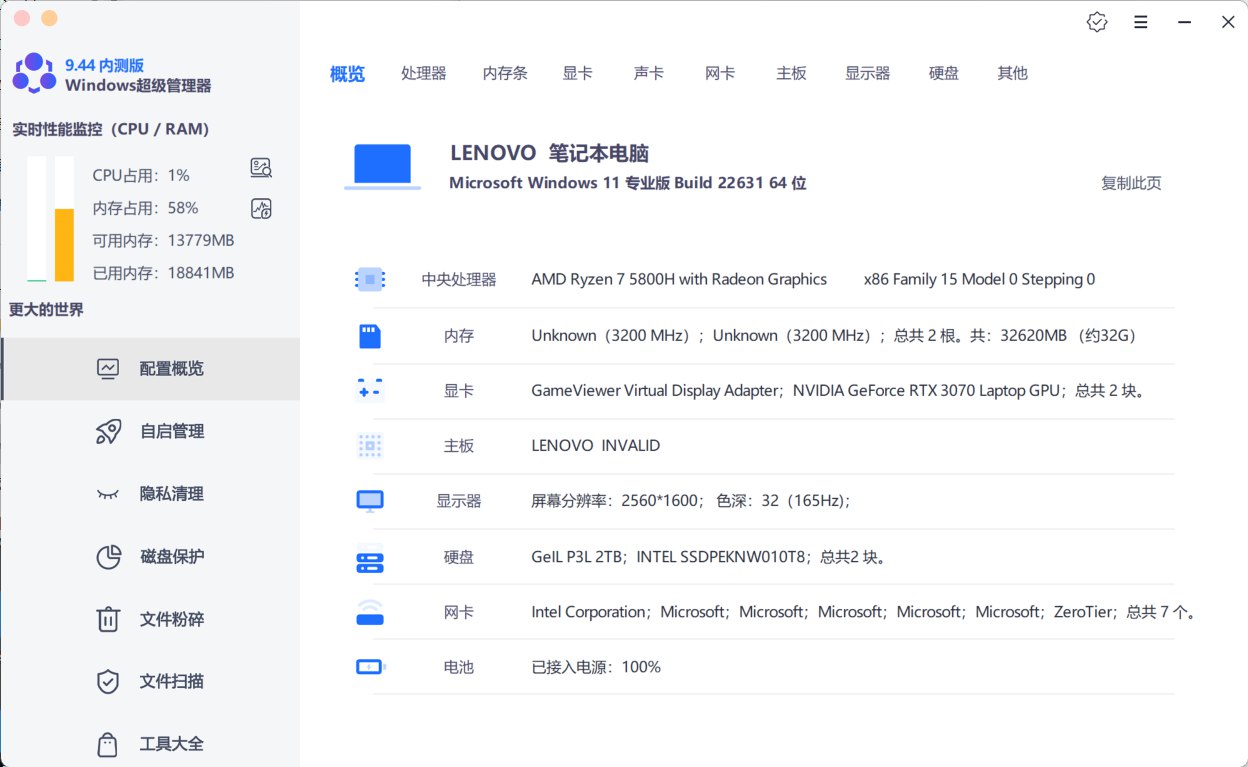The height and width of the screenshot is (767, 1248).
Task: Open 自启管理 rocket icon in sidebar
Action: (x=108, y=431)
